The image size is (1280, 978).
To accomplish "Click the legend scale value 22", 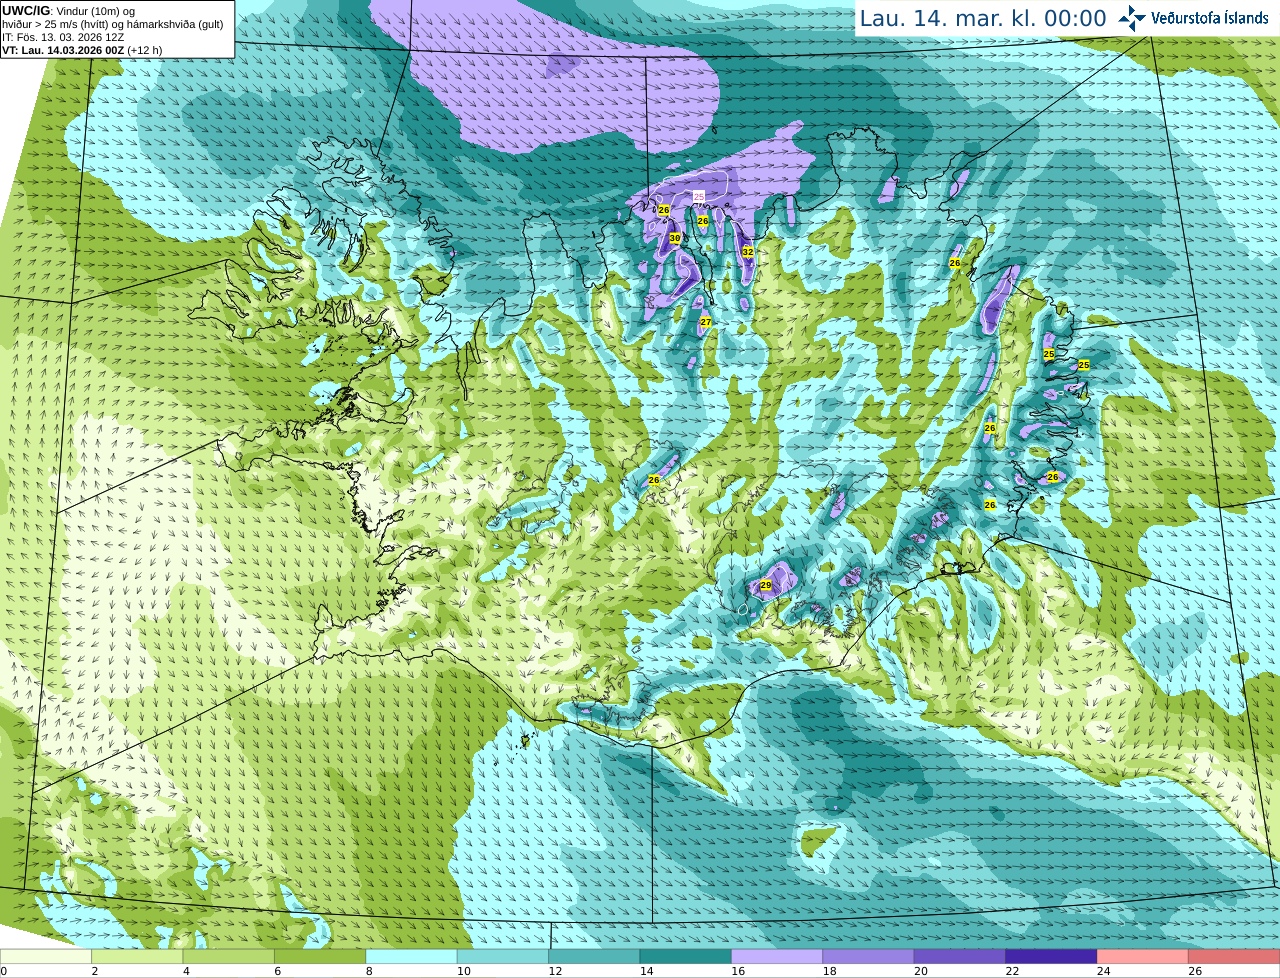I will coord(1012,971).
